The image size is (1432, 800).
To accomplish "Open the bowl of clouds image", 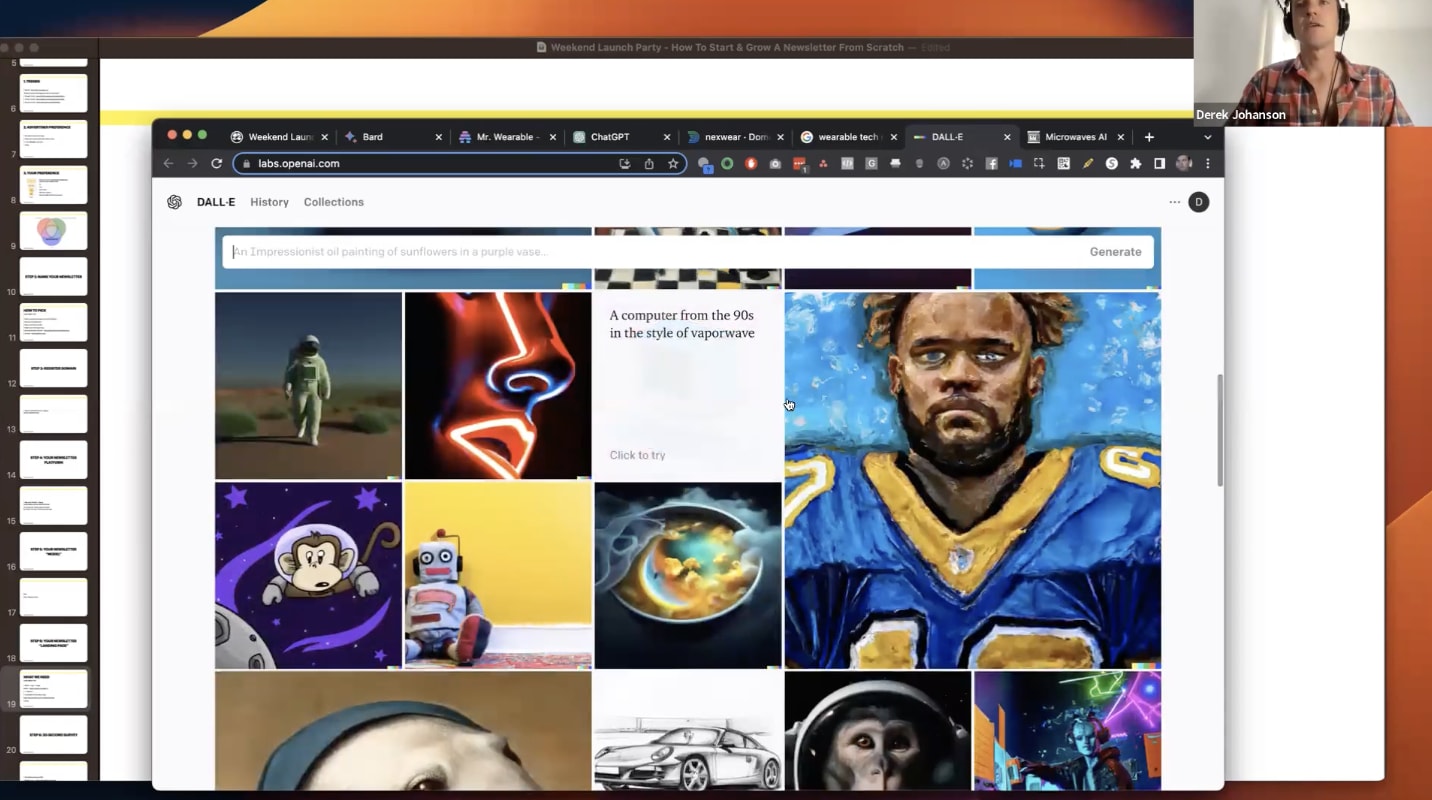I will pos(688,576).
